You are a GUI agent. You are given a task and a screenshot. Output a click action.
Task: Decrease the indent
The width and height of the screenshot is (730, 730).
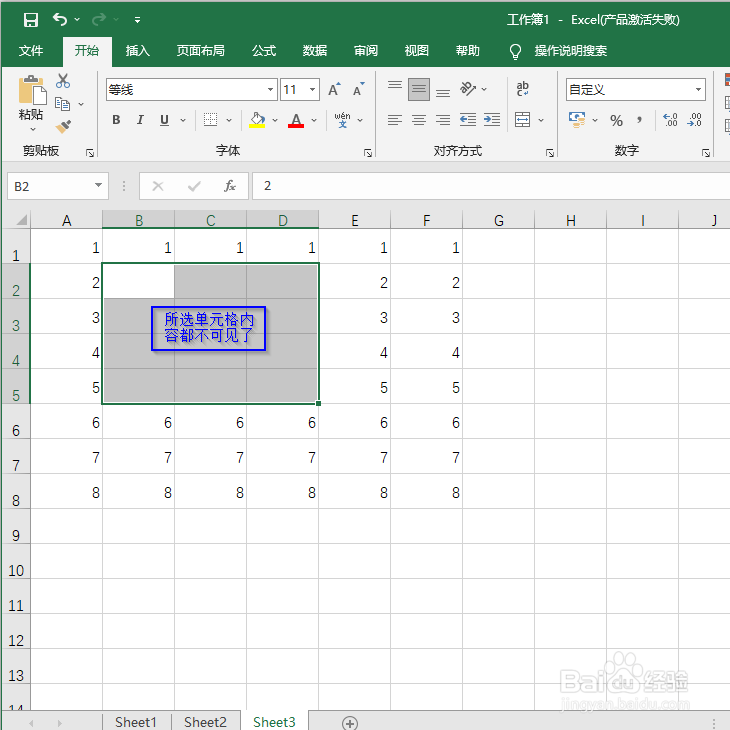coord(467,120)
